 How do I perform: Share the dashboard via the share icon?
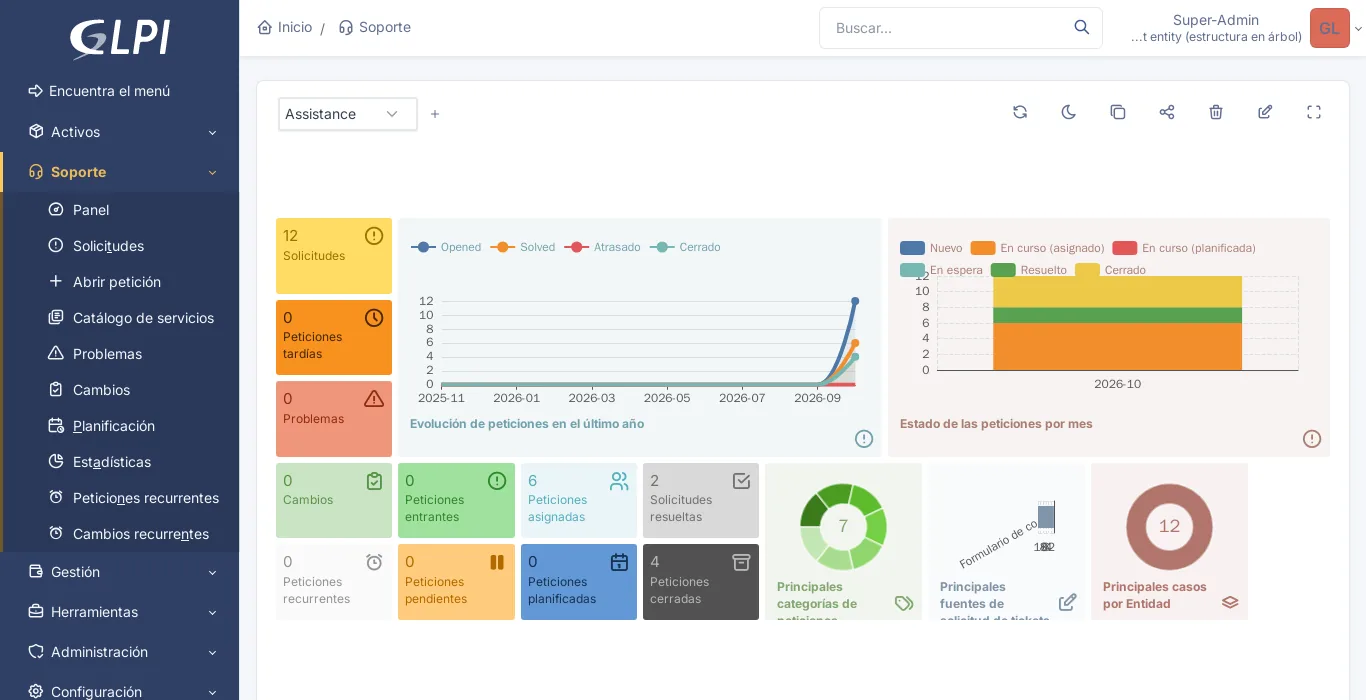point(1167,112)
